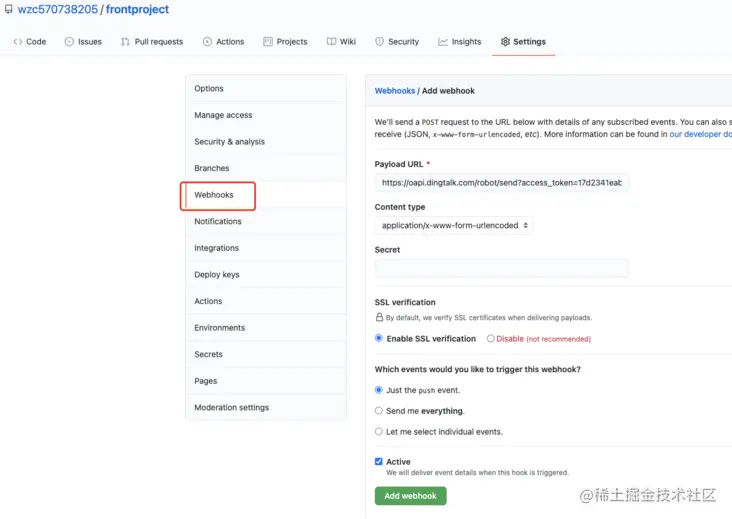The width and height of the screenshot is (732, 519).
Task: Open the Insights tab
Action: [x=460, y=42]
